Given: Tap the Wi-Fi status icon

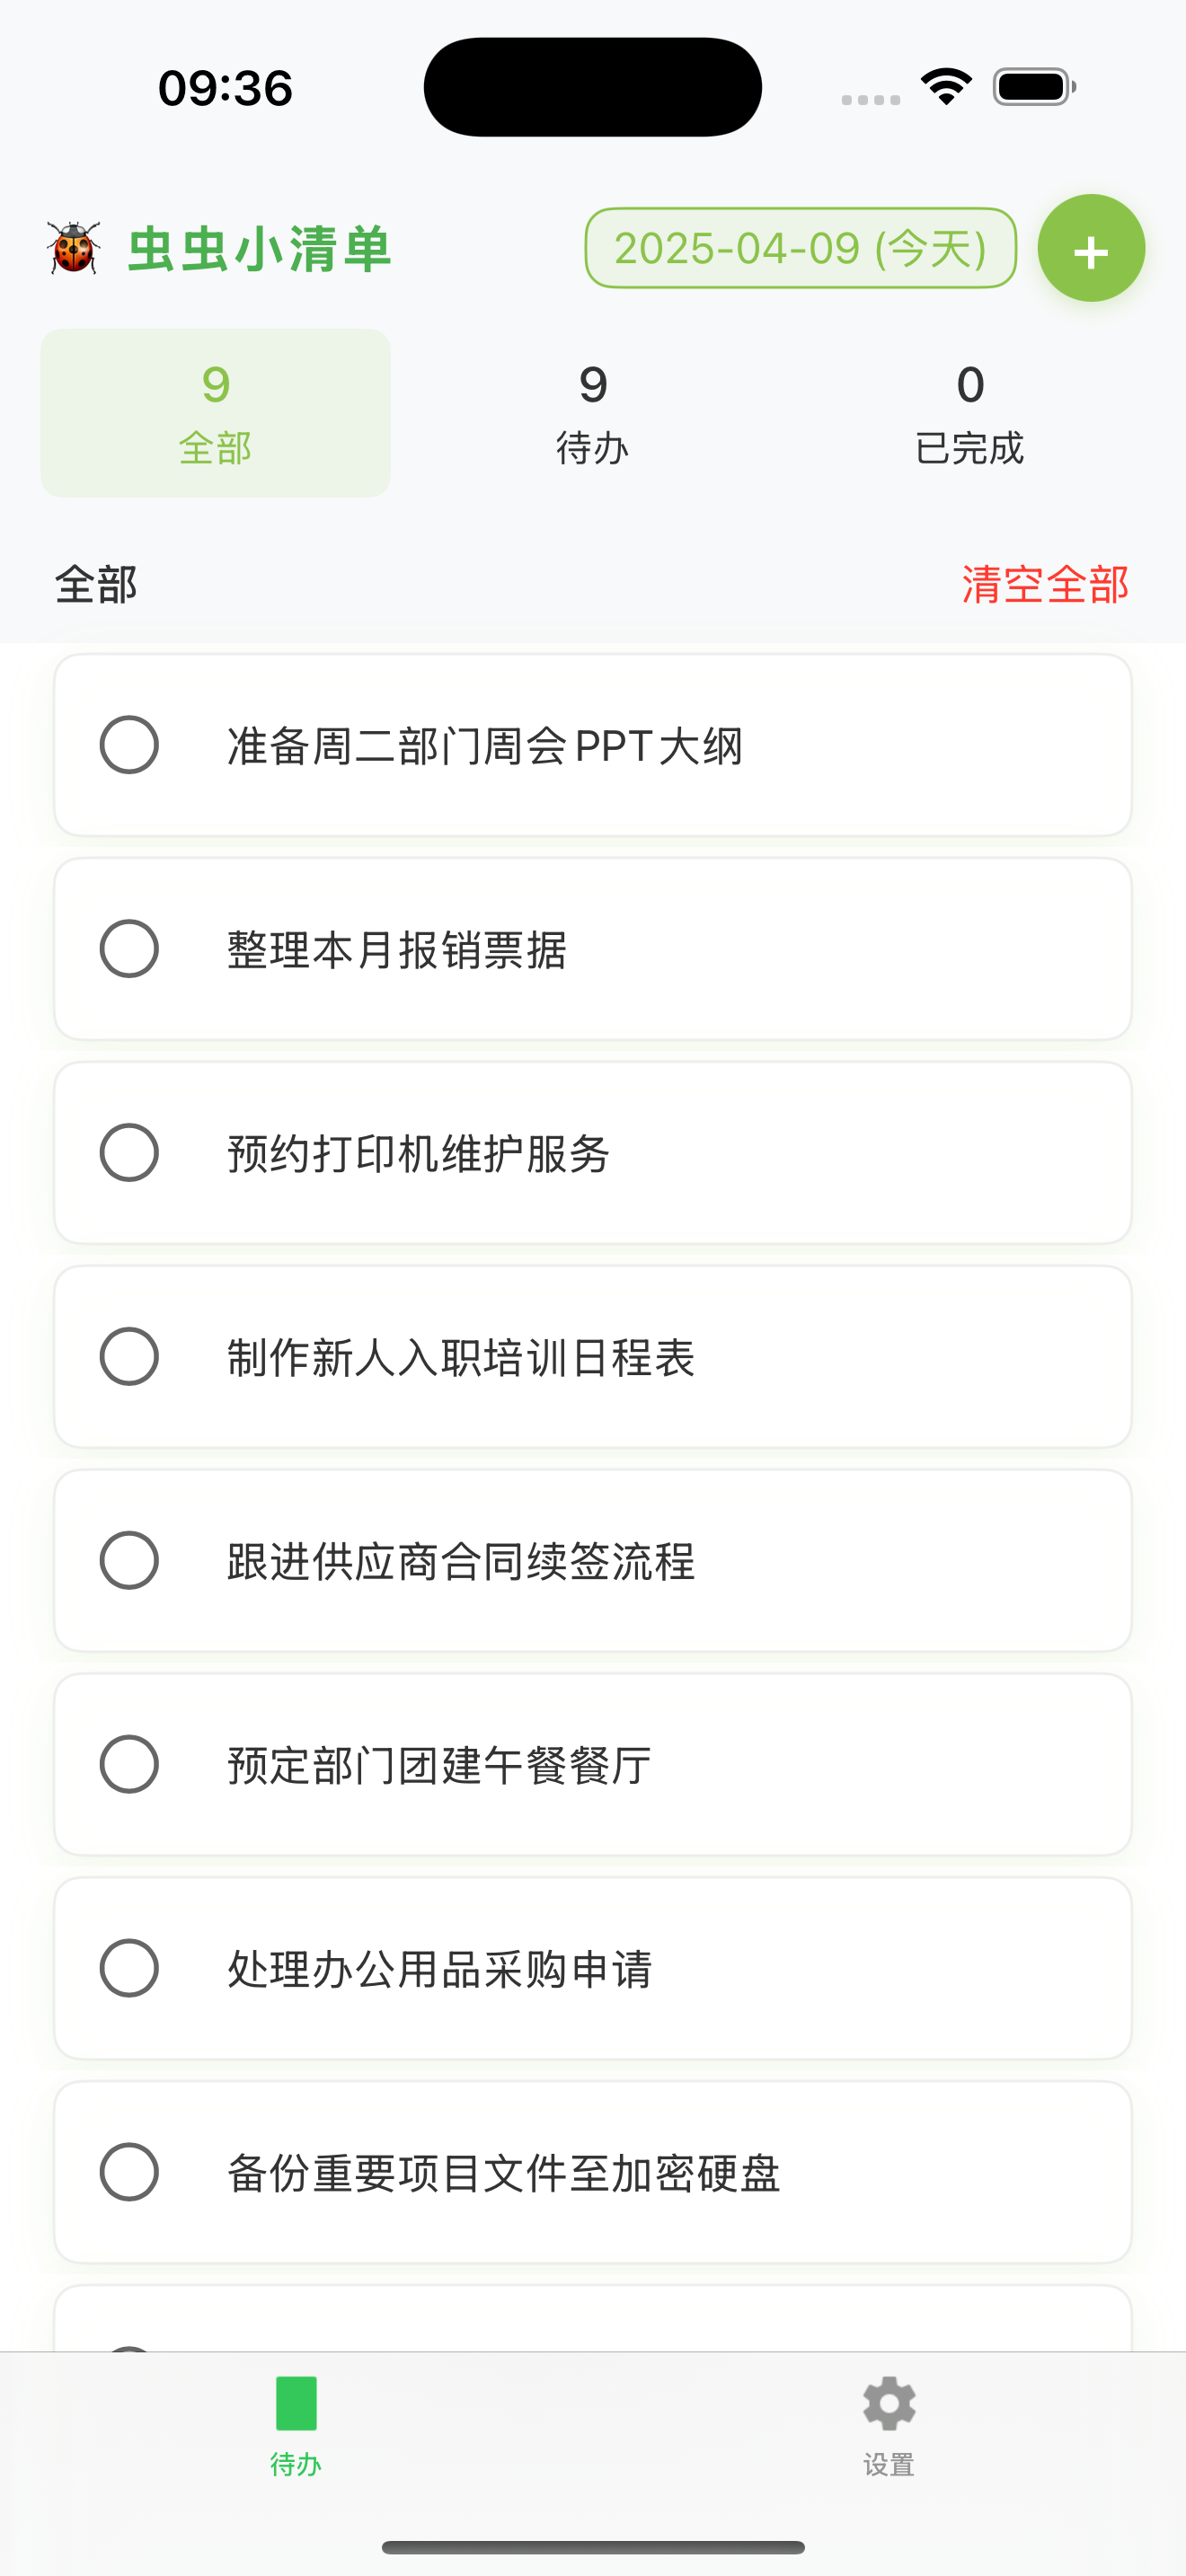Looking at the screenshot, I should [946, 87].
